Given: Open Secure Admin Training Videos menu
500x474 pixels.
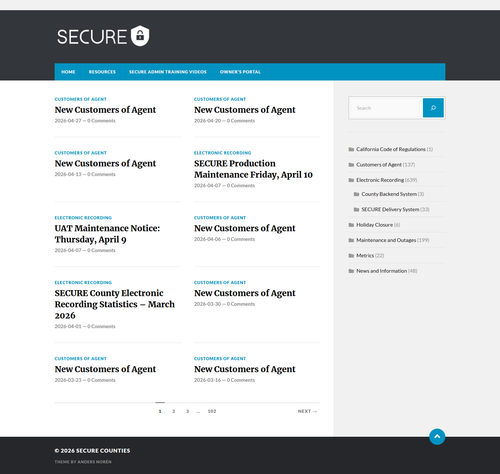Looking at the screenshot, I should coord(168,72).
